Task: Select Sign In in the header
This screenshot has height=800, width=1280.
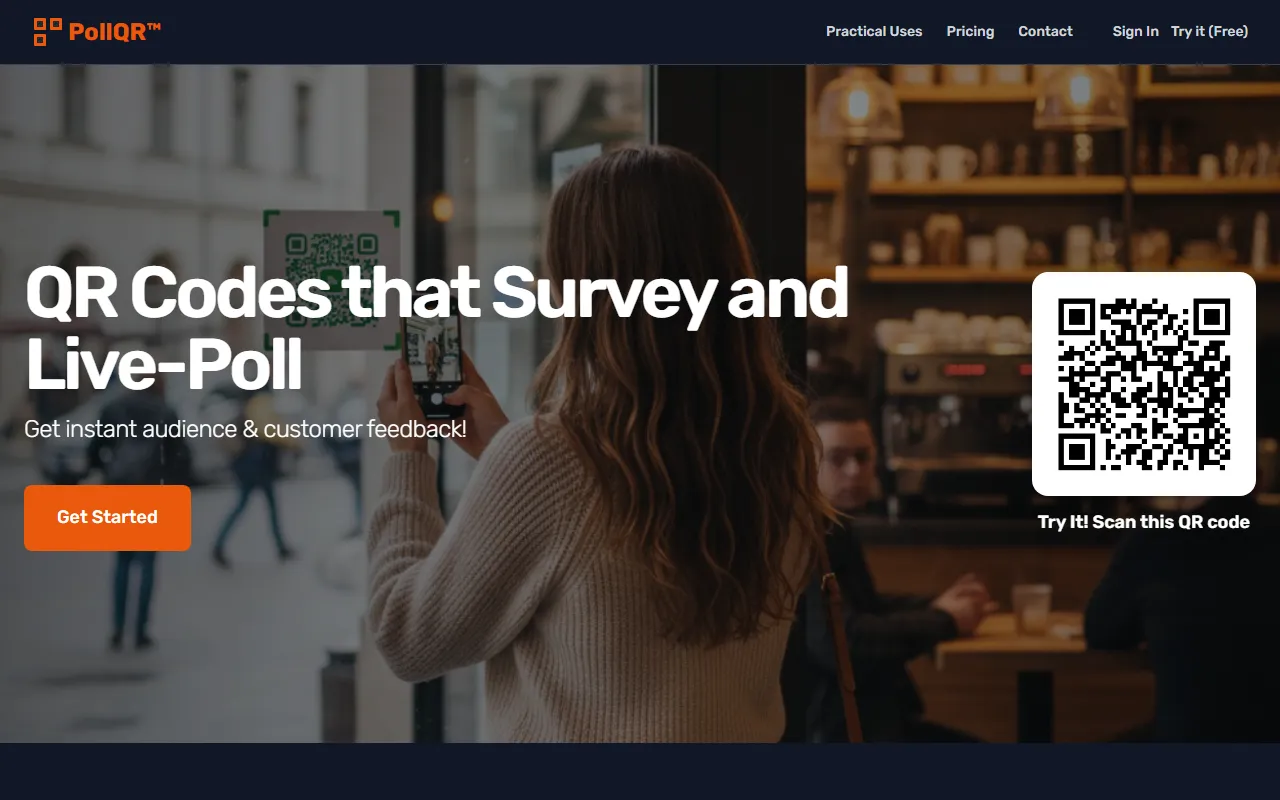Action: point(1135,31)
